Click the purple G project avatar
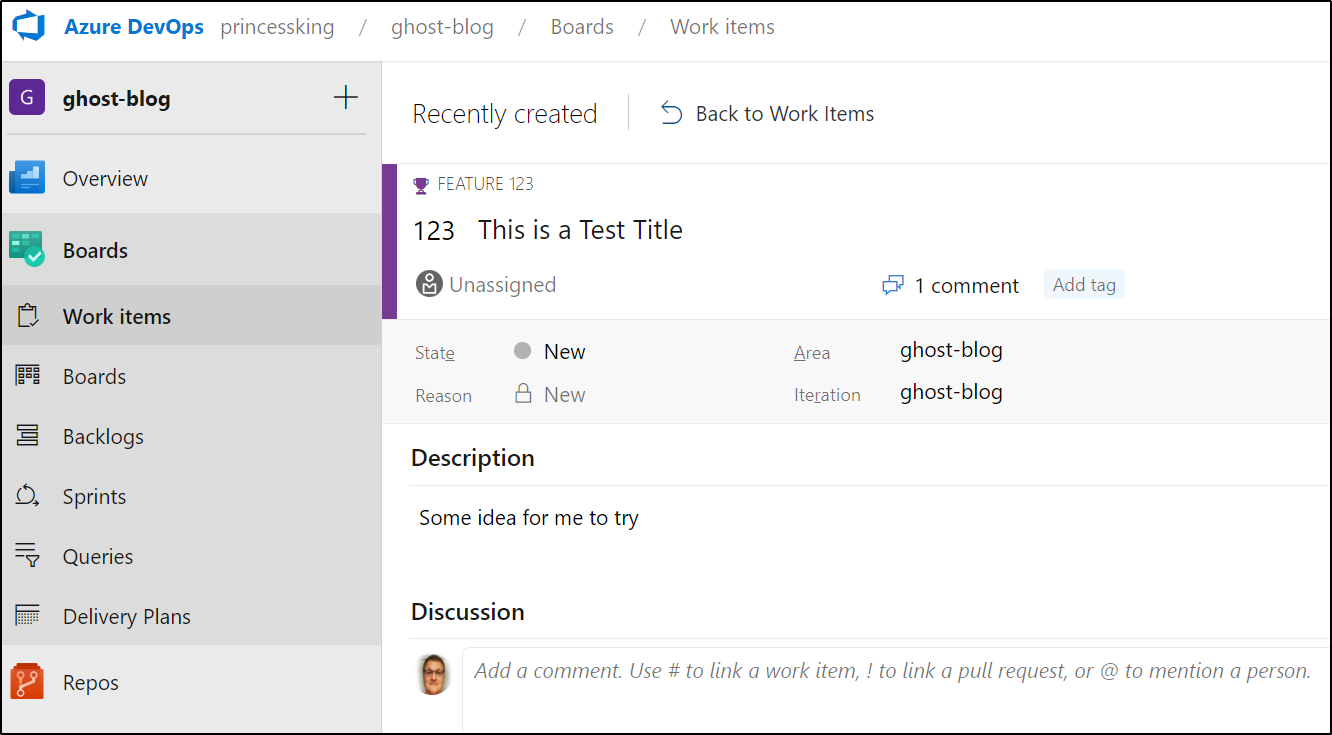The height and width of the screenshot is (735, 1332). coord(27,97)
